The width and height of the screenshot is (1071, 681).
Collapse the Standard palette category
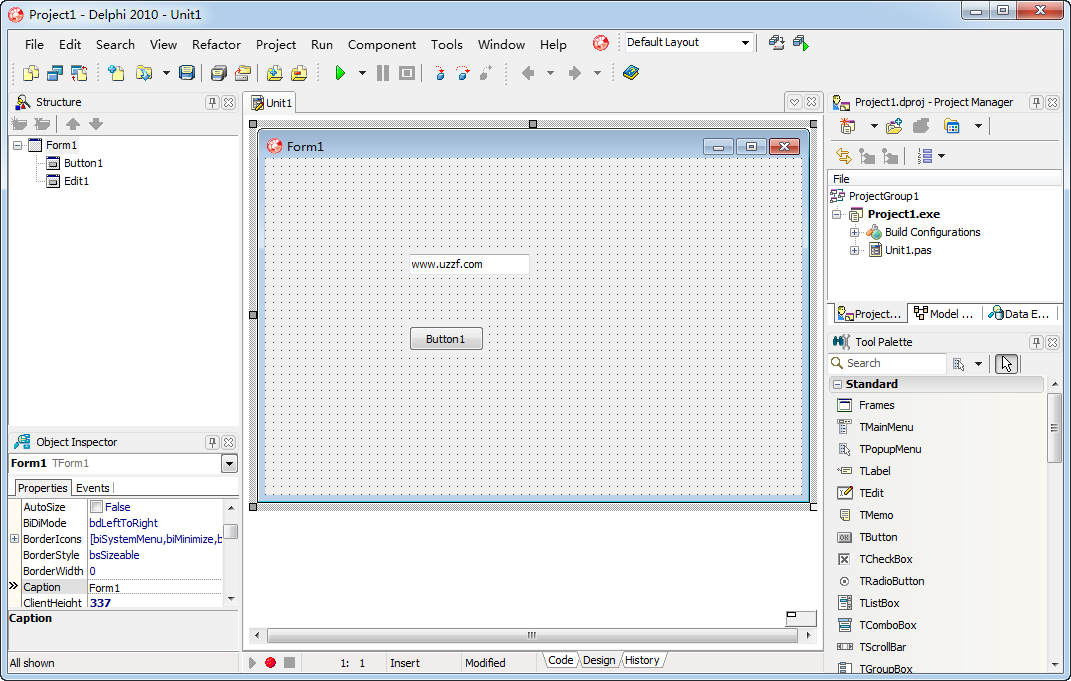coord(838,385)
